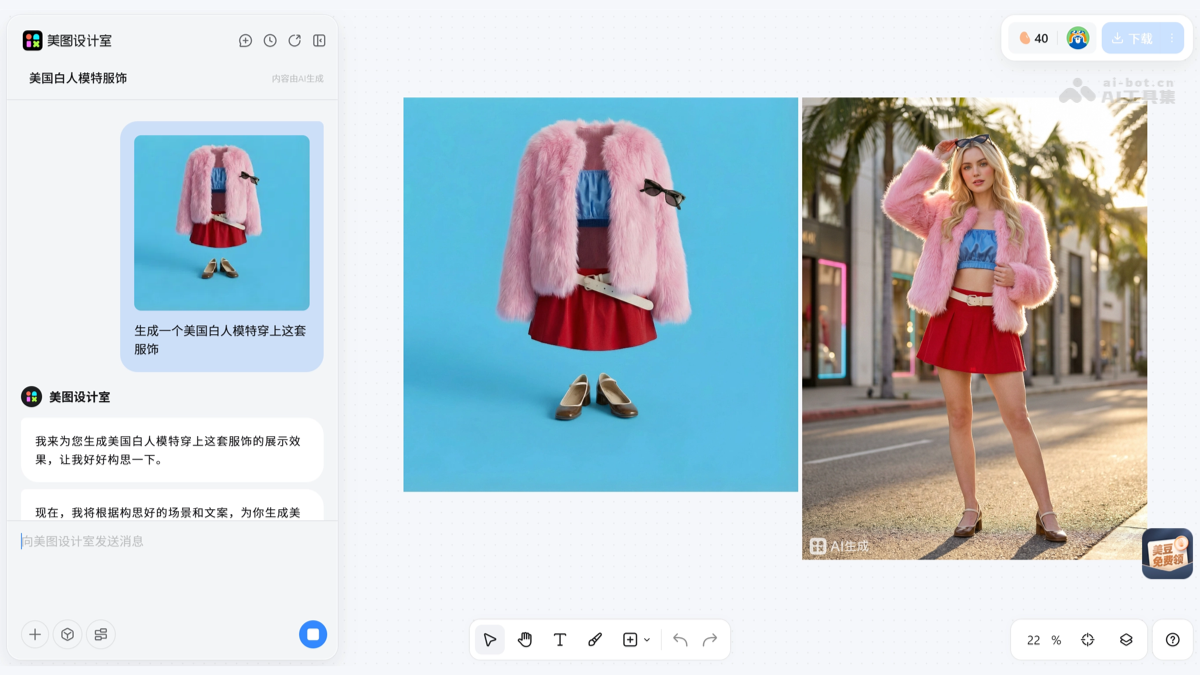Click the zoom-to-fit target icon
1200x675 pixels.
click(x=1089, y=639)
